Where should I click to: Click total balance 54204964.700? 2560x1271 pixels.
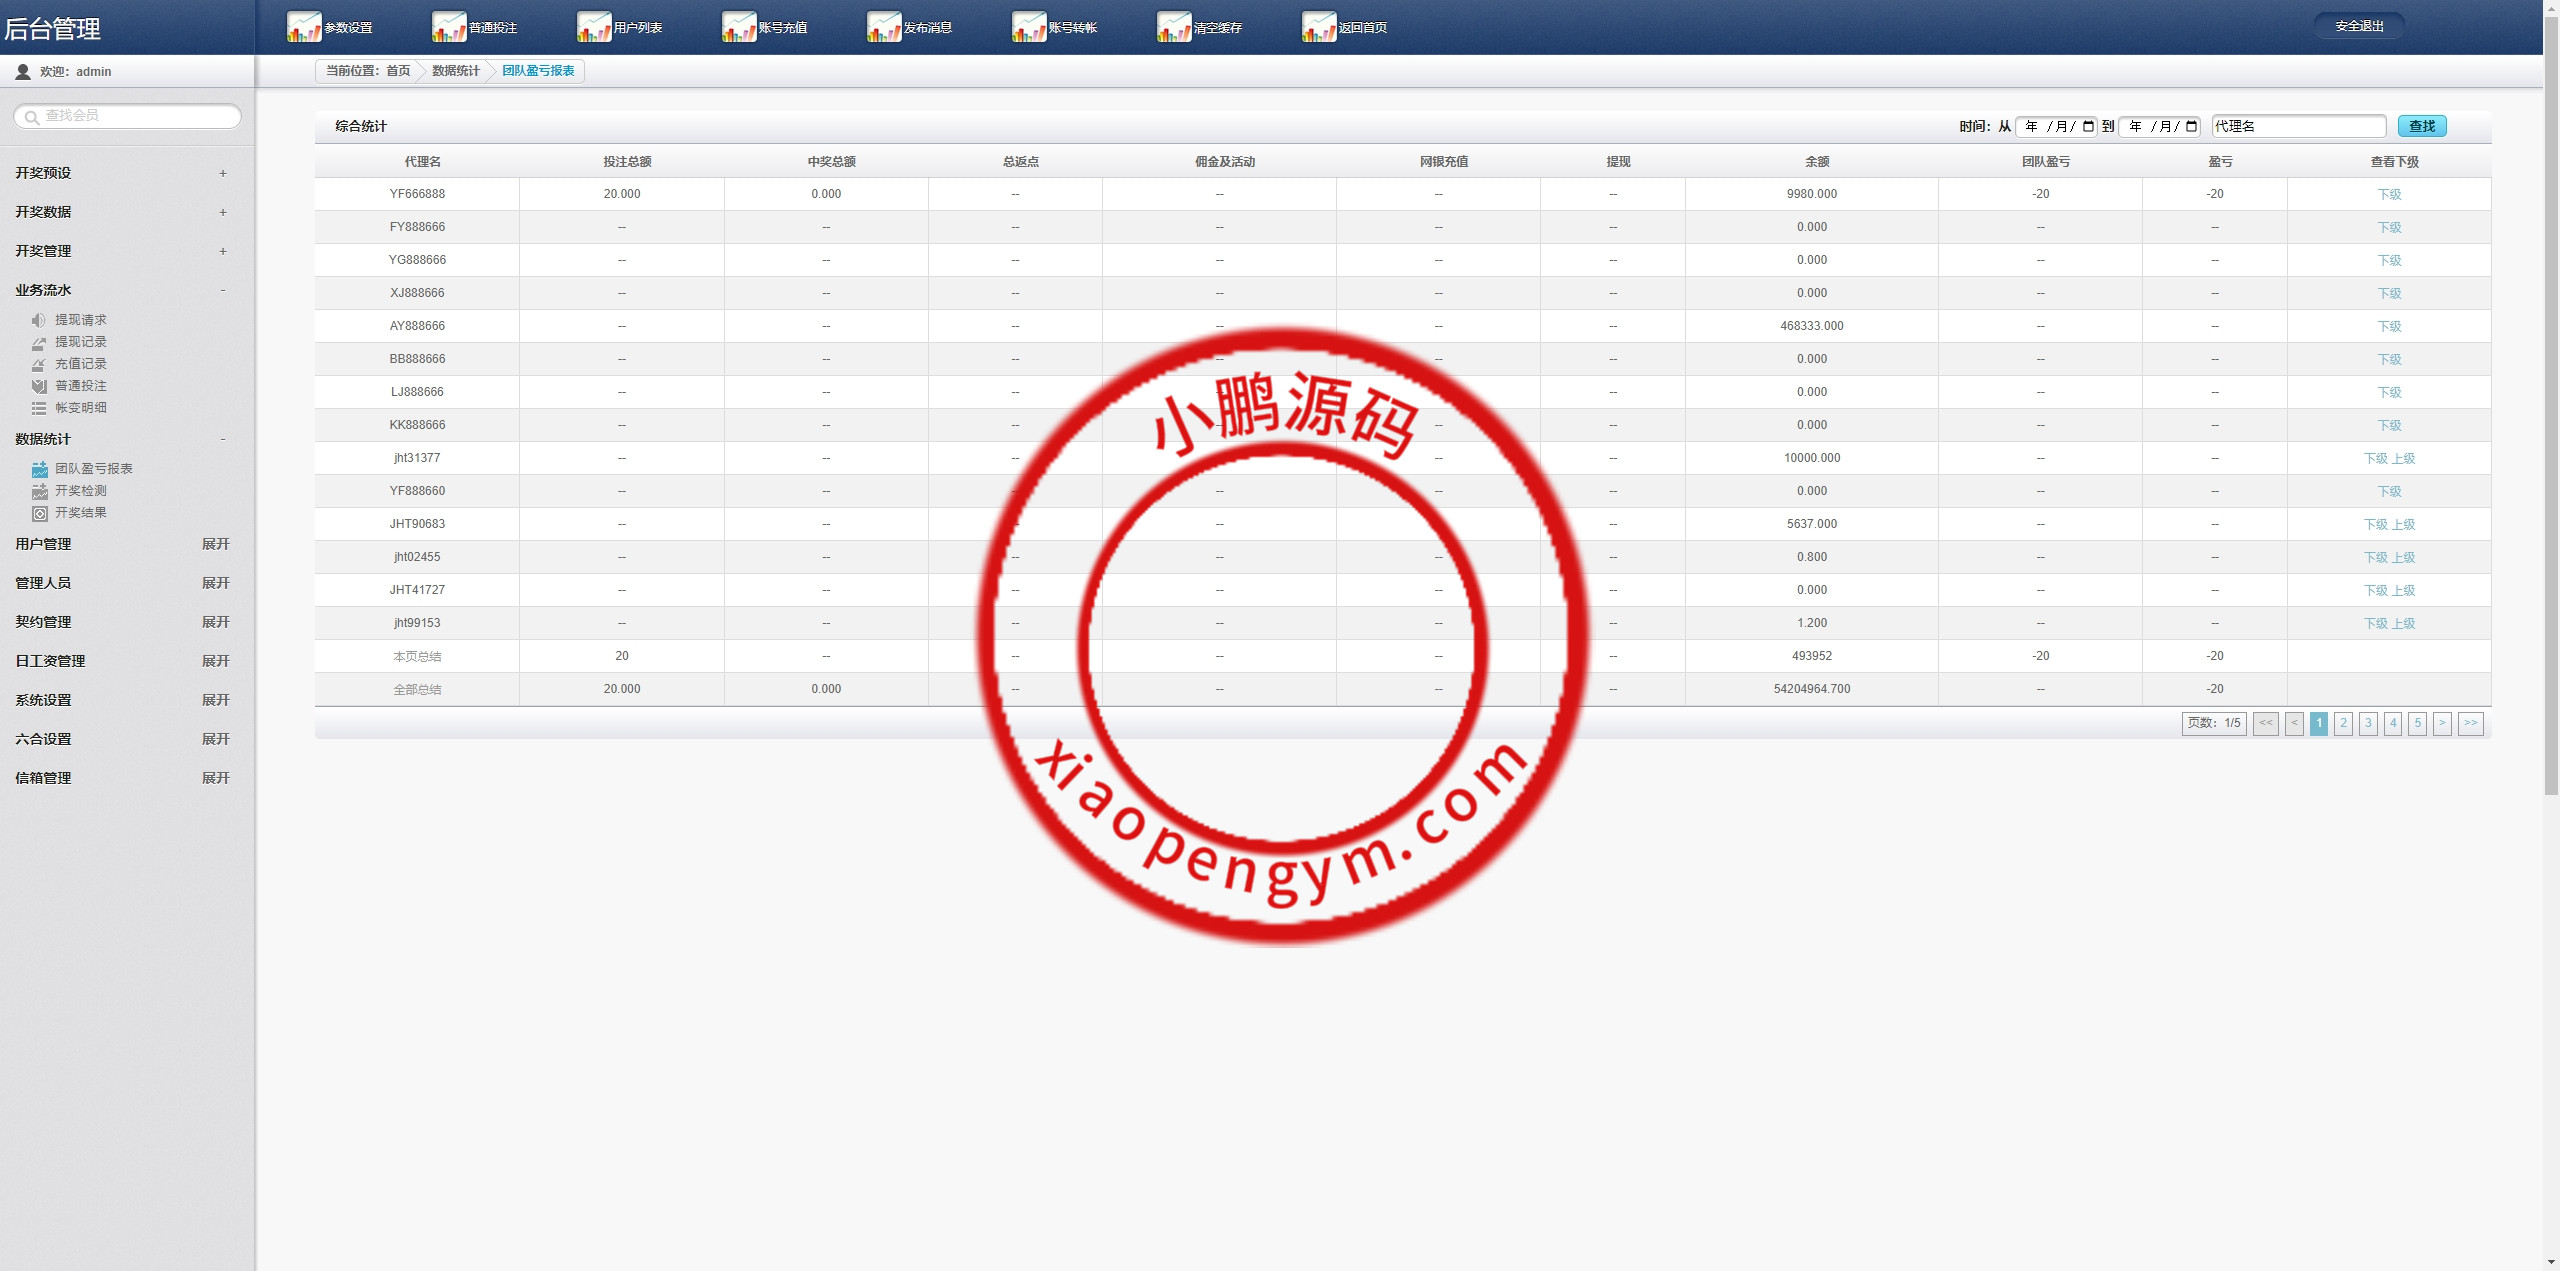1811,689
